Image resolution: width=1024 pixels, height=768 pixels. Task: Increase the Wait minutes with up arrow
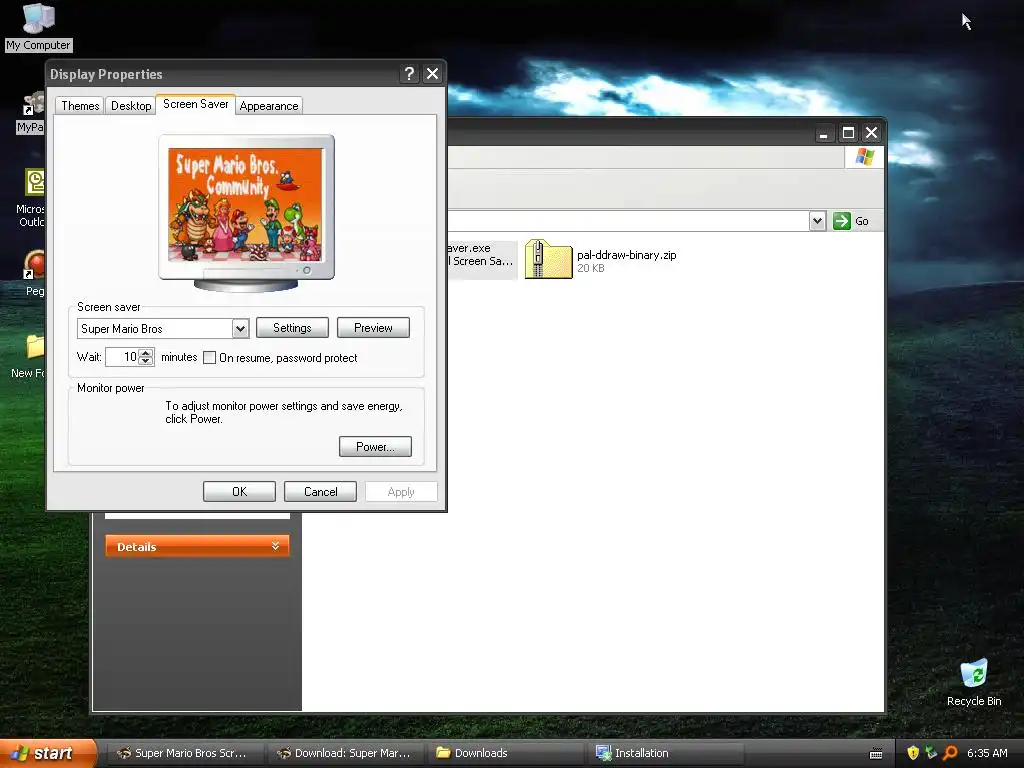point(146,353)
